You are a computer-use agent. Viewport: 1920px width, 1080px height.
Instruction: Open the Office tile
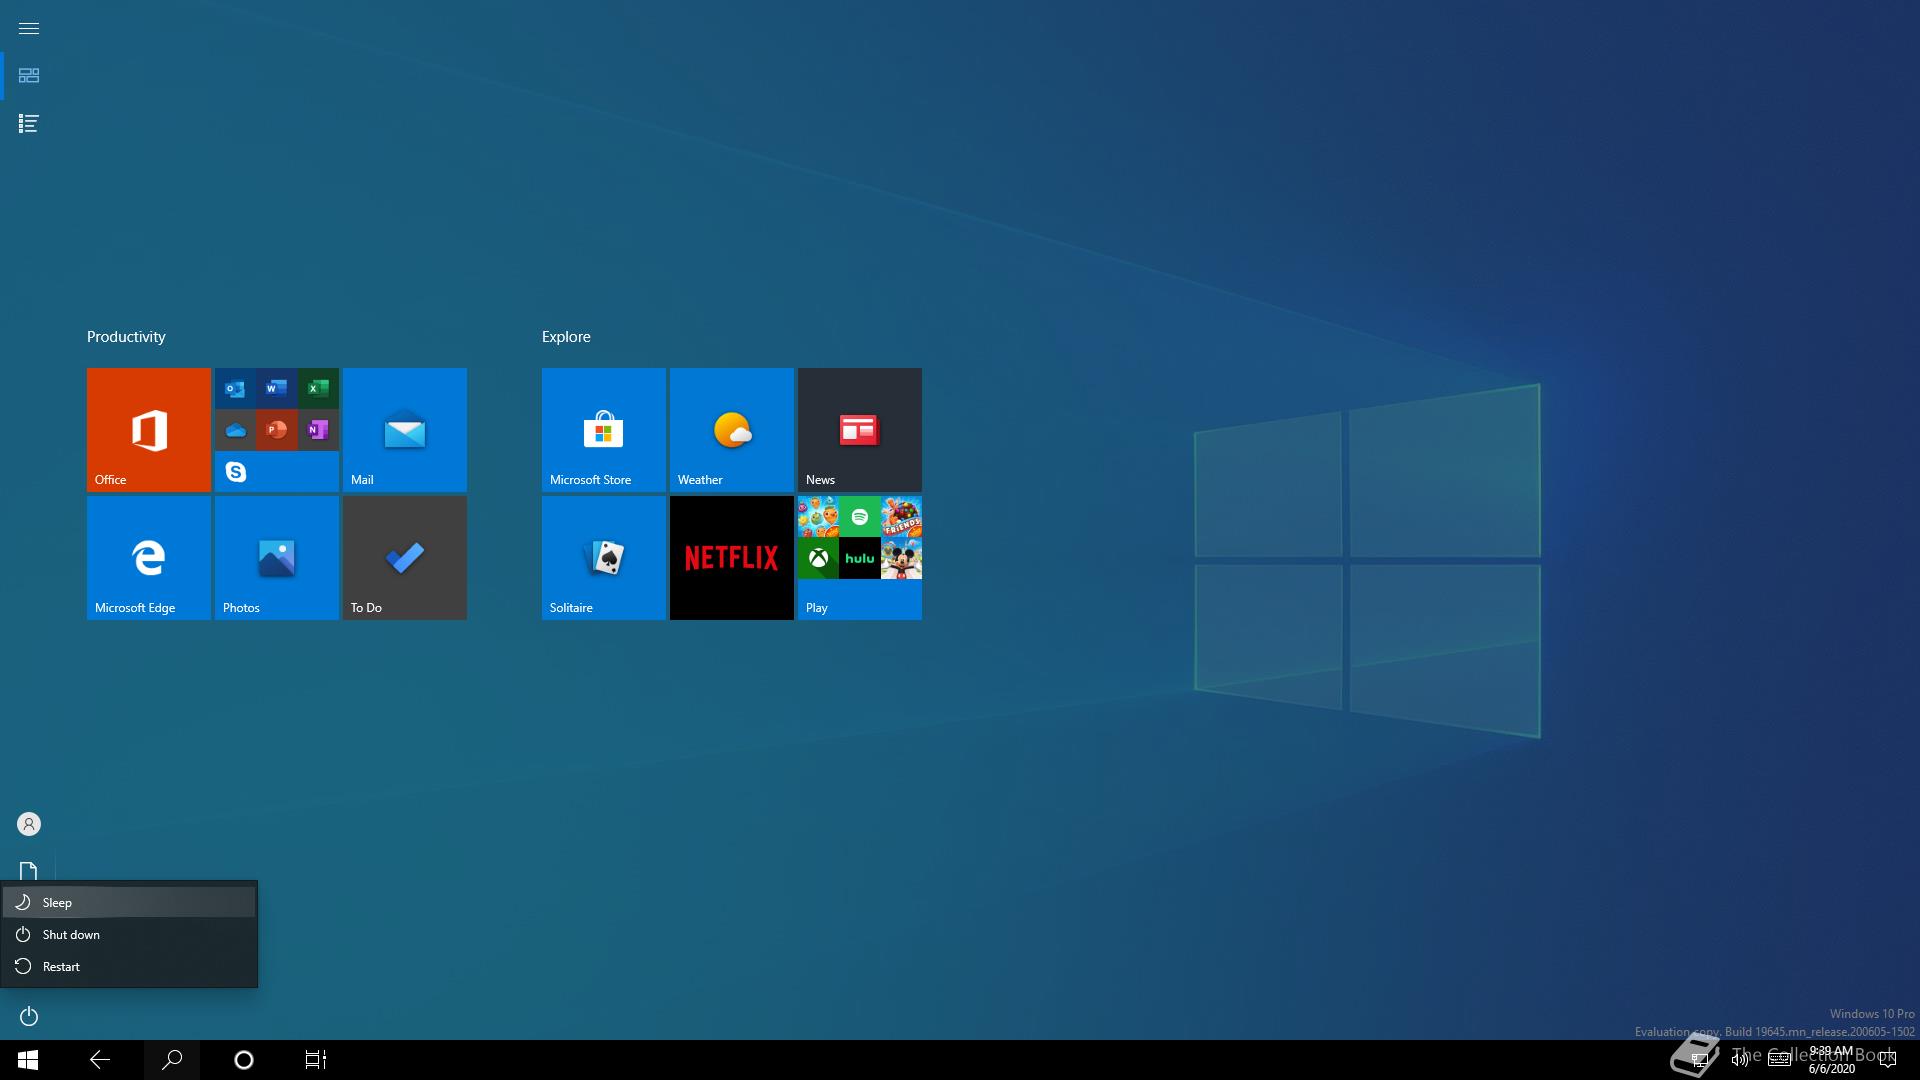coord(149,430)
